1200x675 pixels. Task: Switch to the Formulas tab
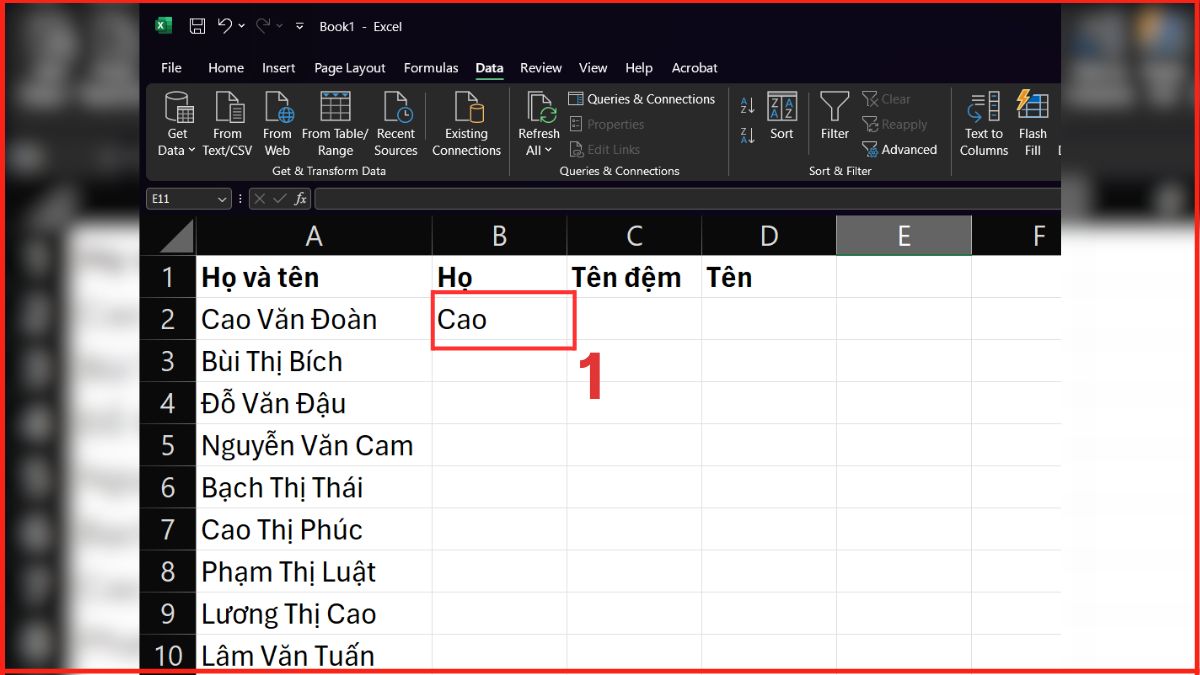(x=431, y=68)
